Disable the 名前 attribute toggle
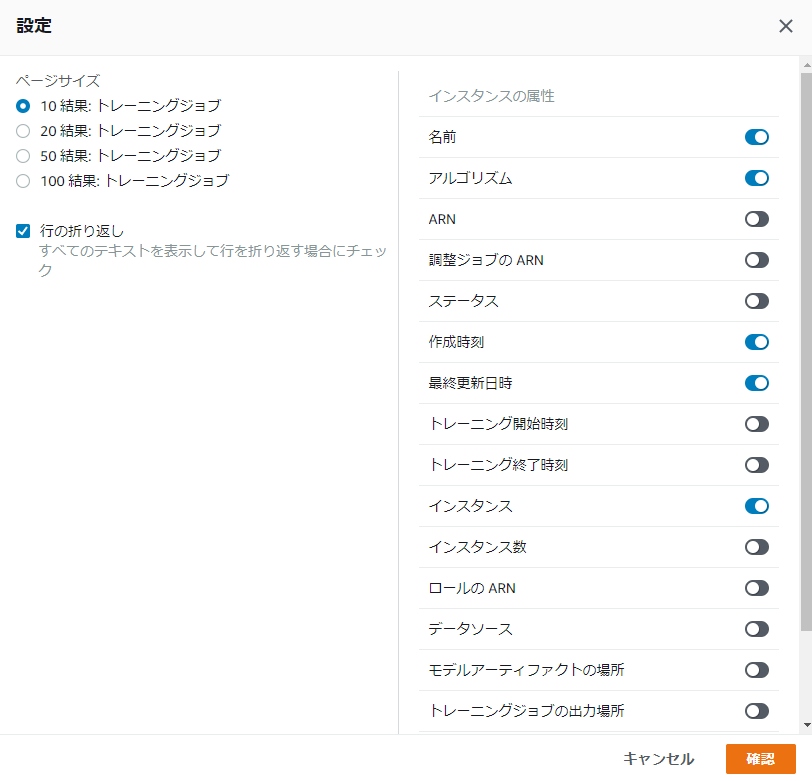 pyautogui.click(x=757, y=137)
